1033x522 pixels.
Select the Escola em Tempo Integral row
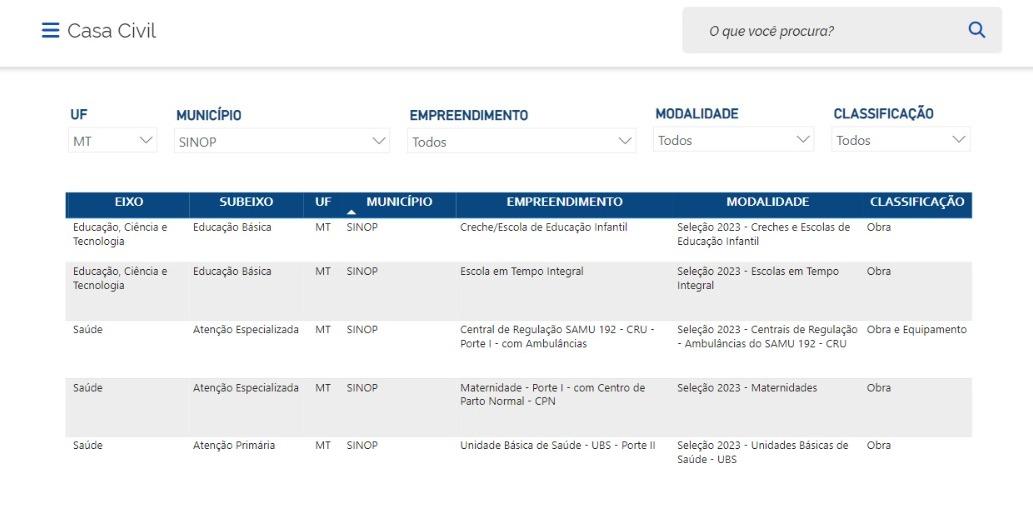(521, 272)
